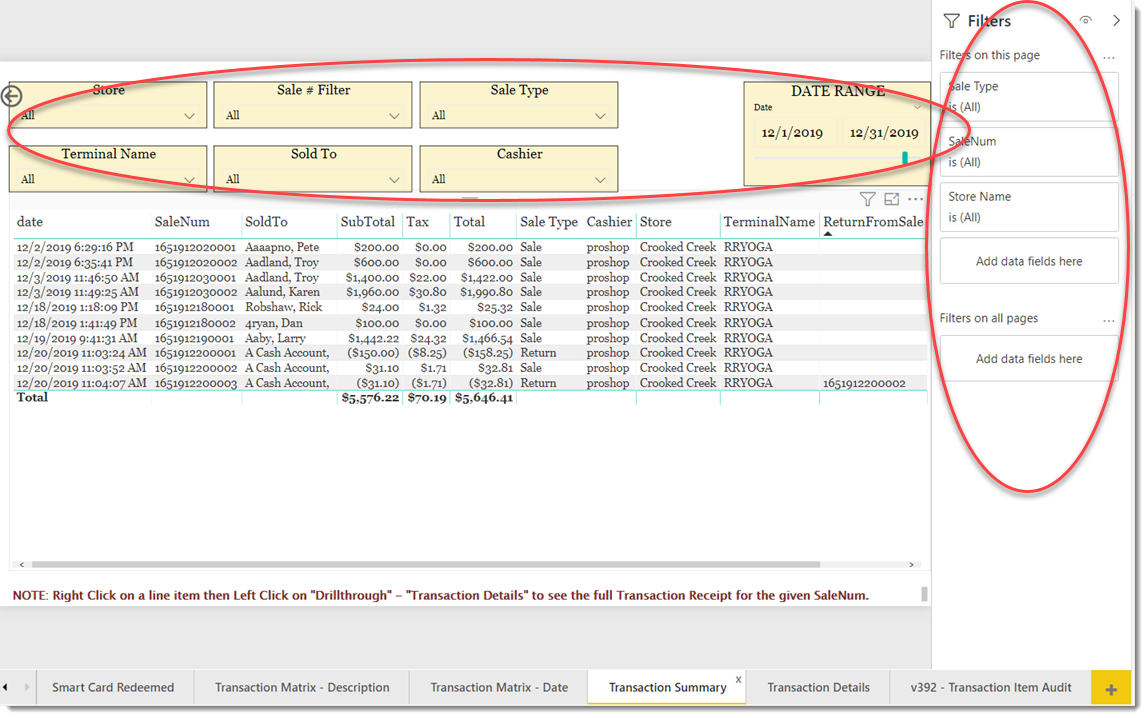Open the table's filter funnel icon

click(868, 199)
